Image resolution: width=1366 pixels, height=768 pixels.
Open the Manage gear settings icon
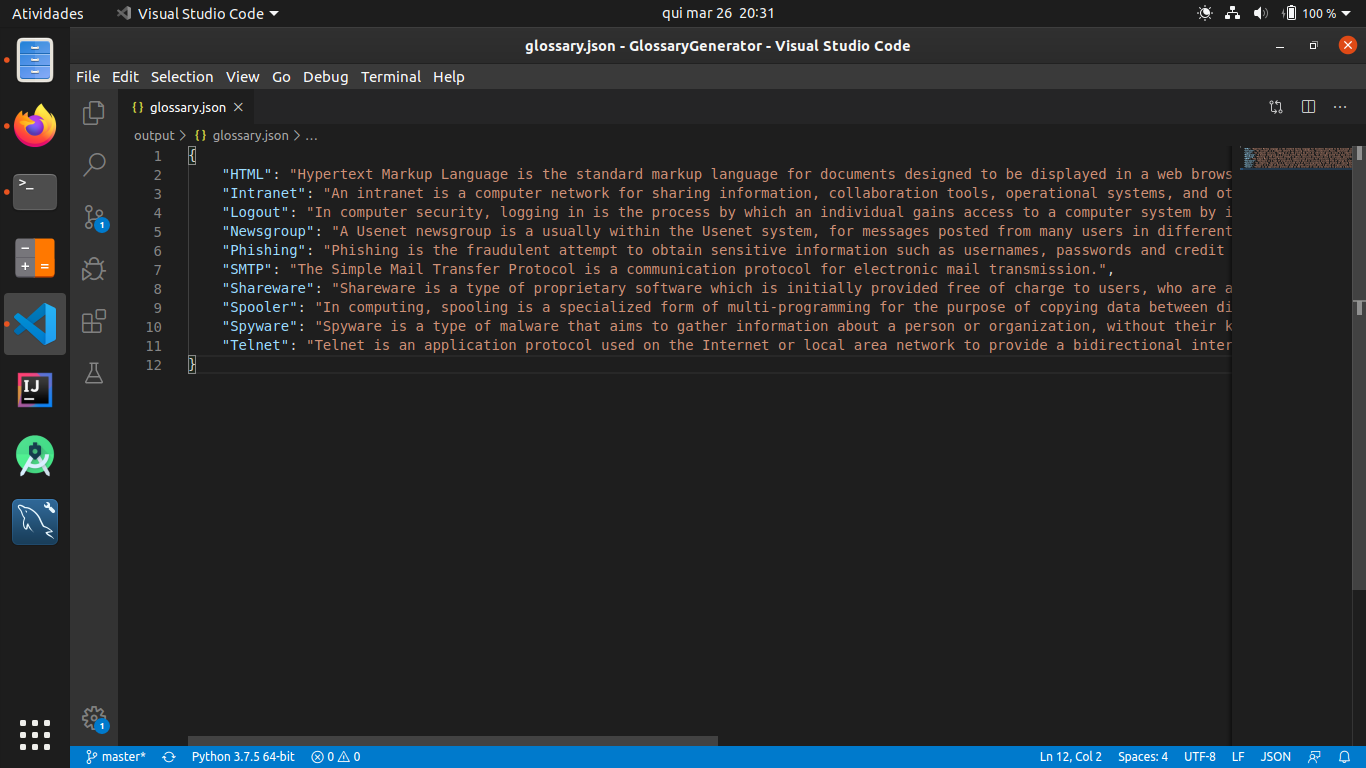(94, 718)
